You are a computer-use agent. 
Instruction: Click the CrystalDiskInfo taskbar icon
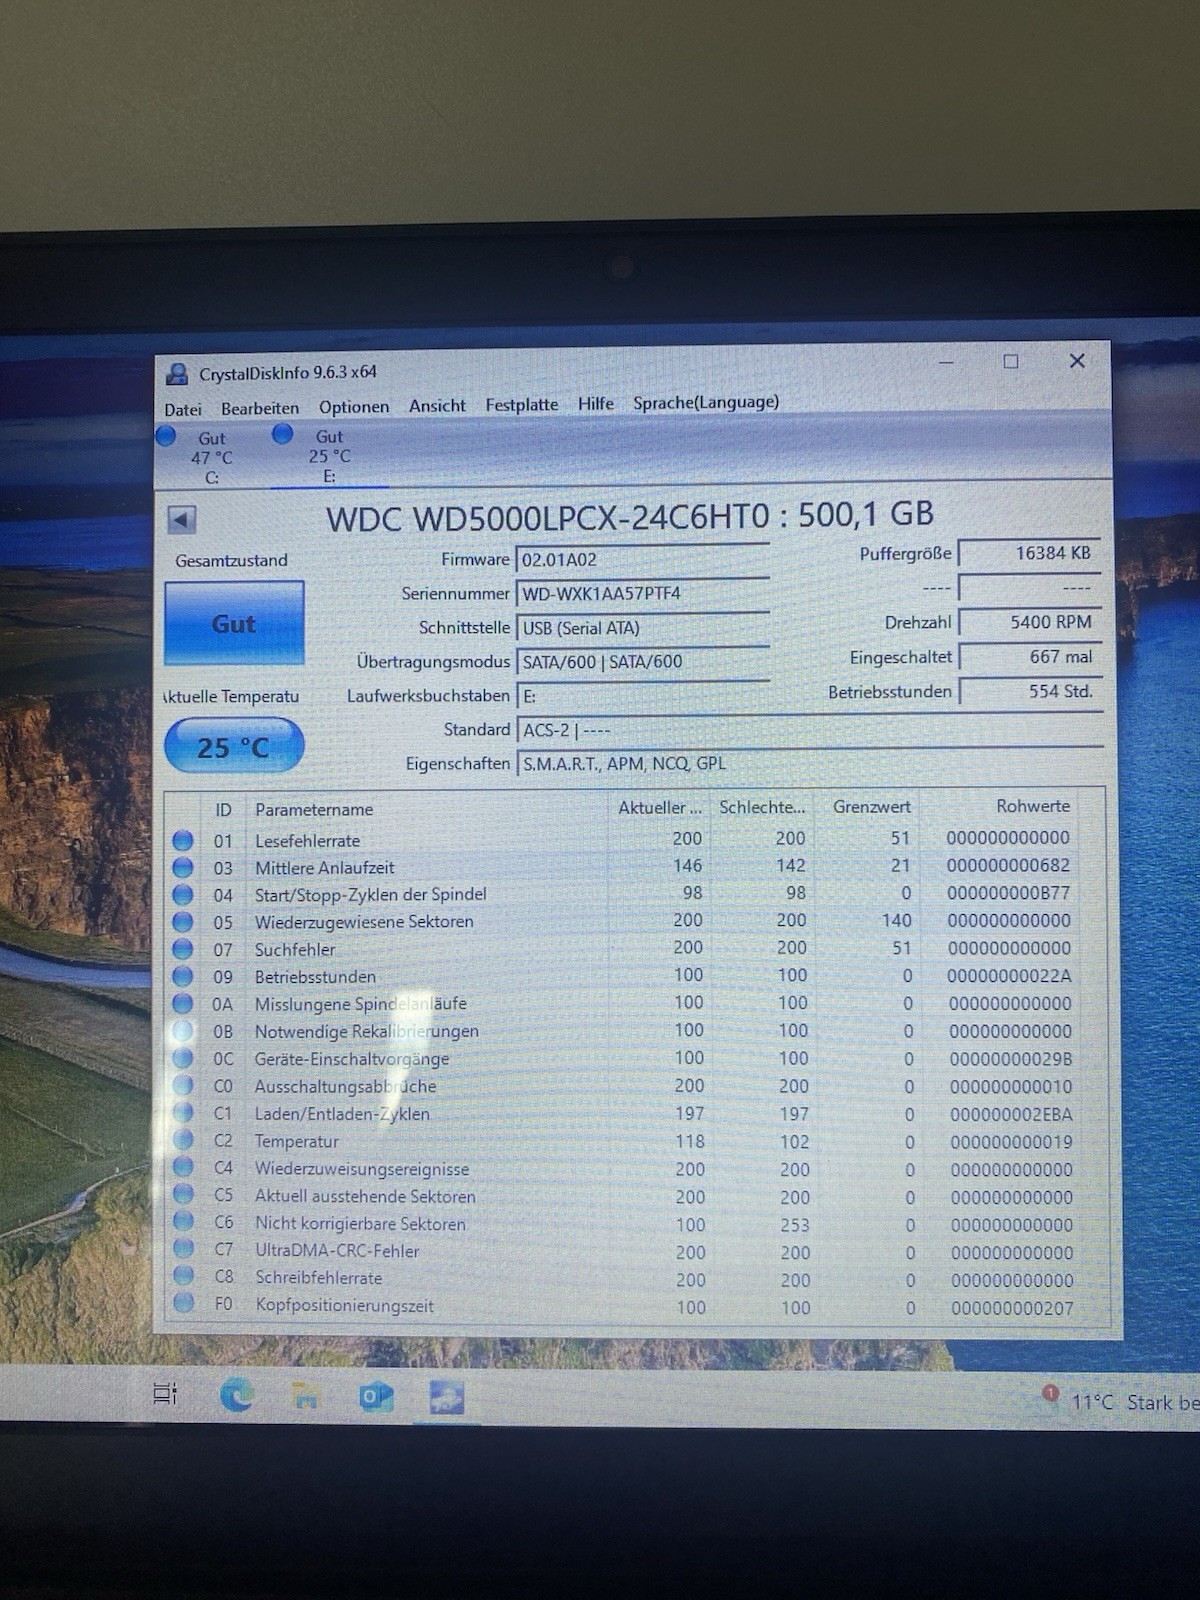coord(446,1397)
